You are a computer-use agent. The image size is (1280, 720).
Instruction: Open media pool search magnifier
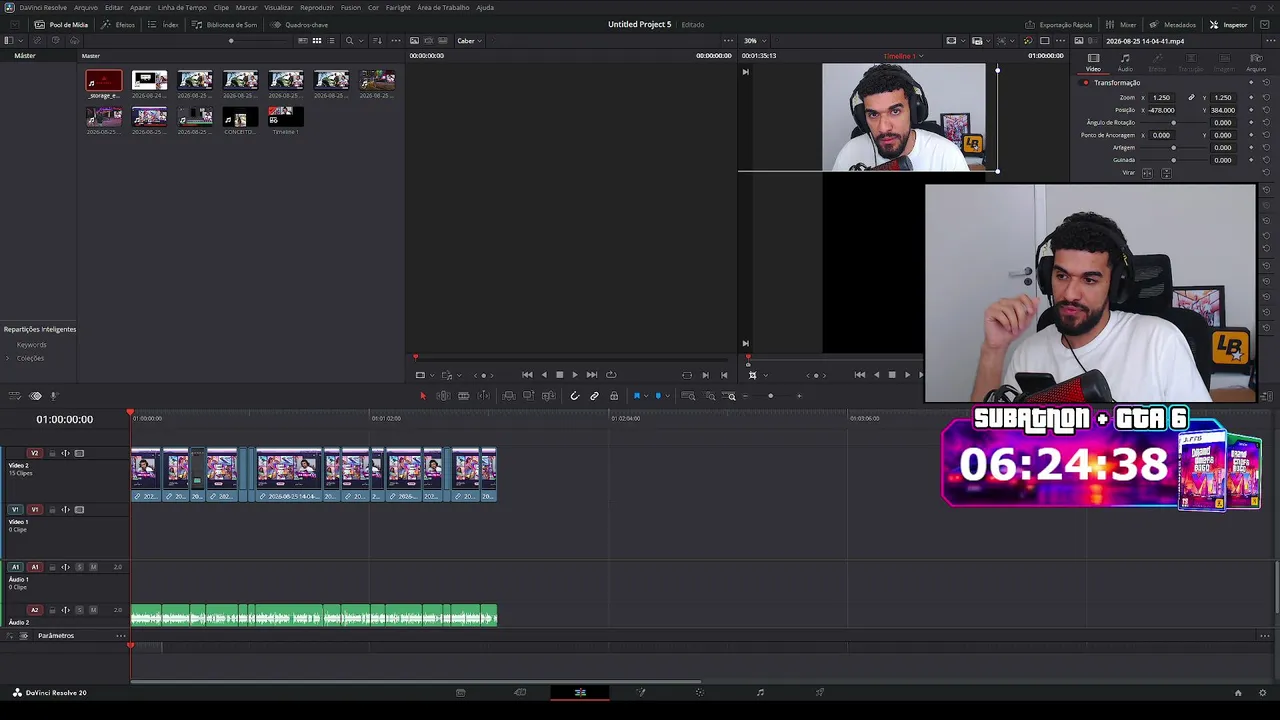click(x=349, y=41)
